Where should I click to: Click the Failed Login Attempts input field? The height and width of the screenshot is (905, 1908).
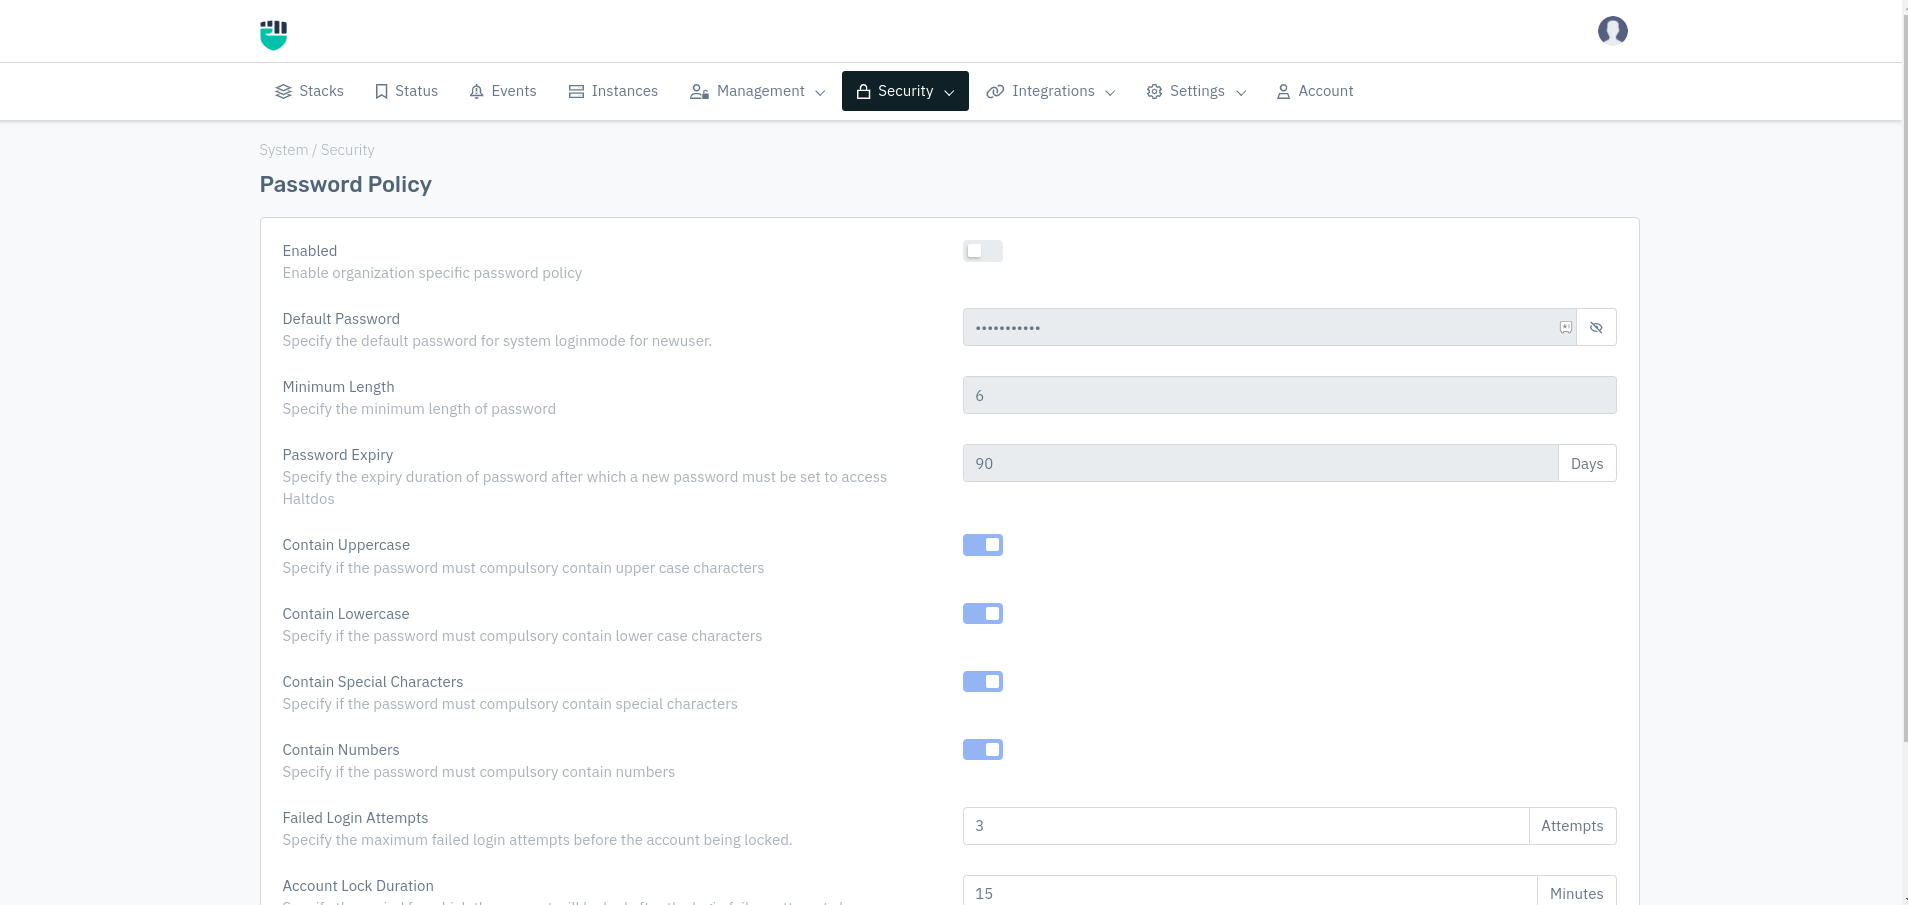point(1245,826)
